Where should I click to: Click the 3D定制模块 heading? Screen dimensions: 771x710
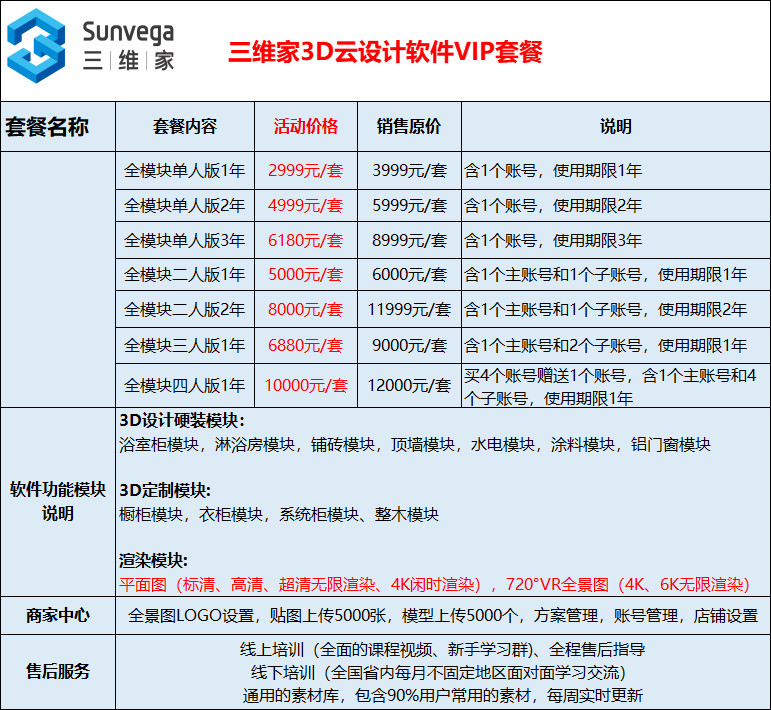165,491
